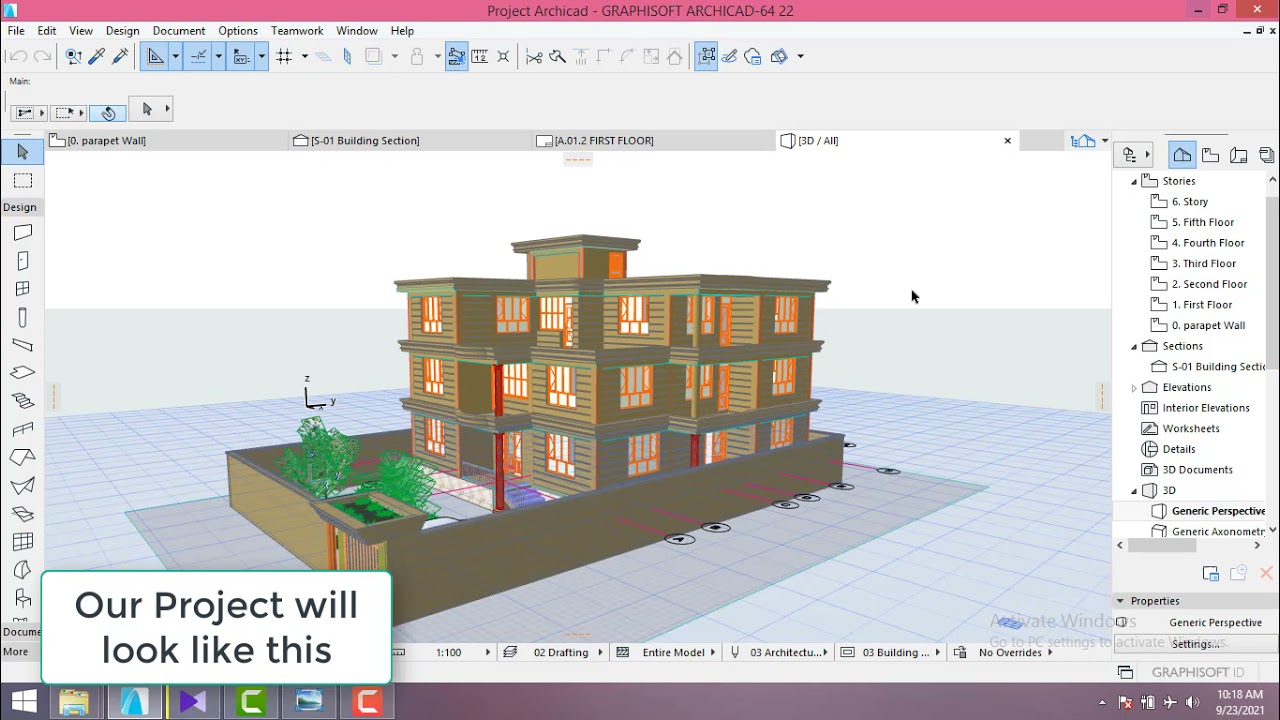This screenshot has height=720, width=1280.
Task: Select the Door tool
Action: coord(22,261)
